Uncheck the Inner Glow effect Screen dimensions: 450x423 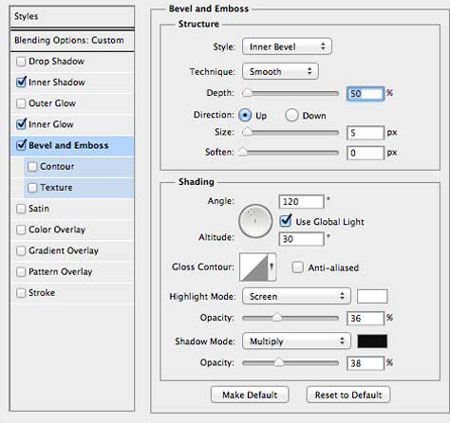[21, 124]
